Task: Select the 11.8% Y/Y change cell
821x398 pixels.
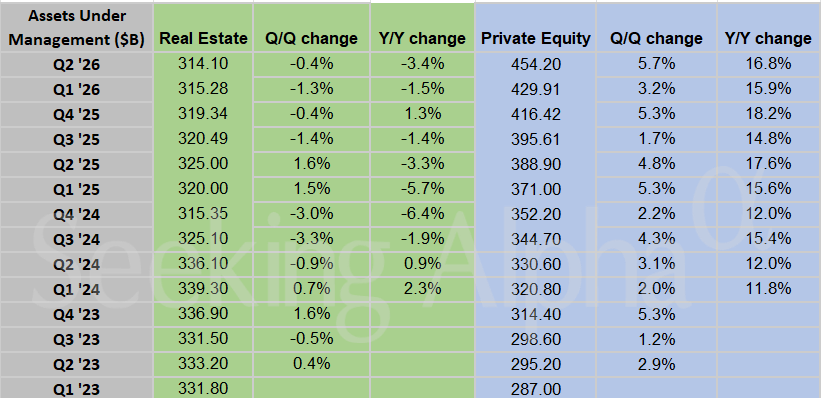Action: [x=768, y=290]
